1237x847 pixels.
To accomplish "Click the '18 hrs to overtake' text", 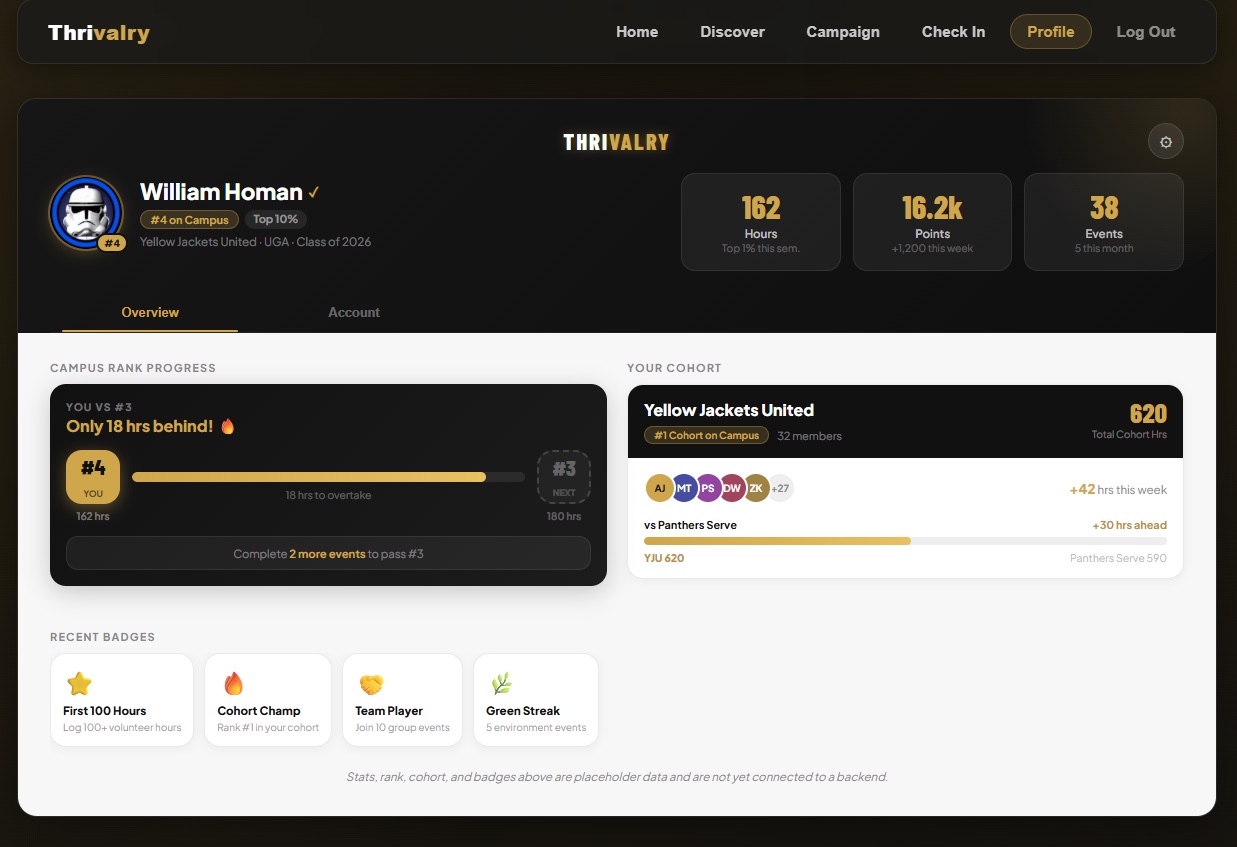I will point(328,495).
